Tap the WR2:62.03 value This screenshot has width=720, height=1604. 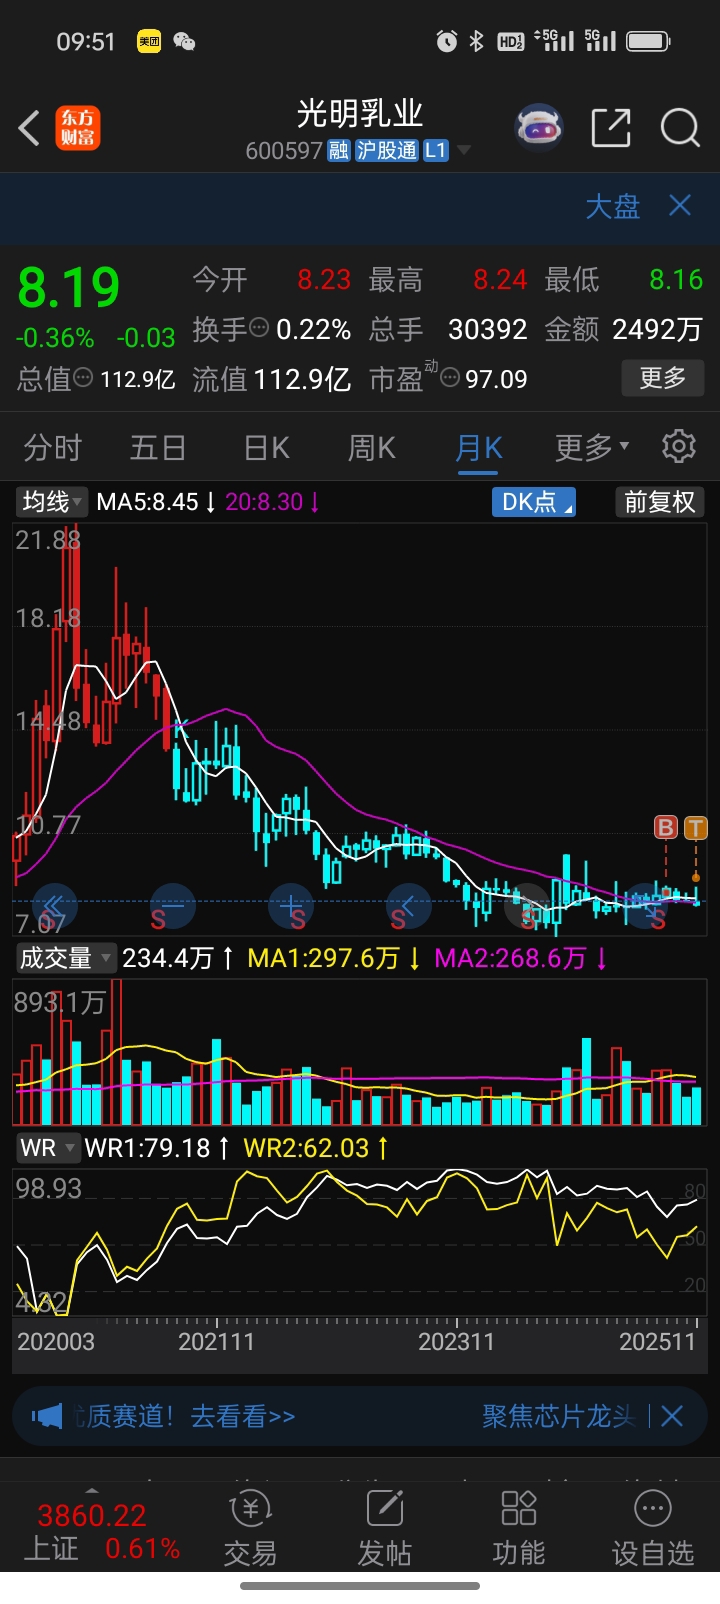[x=316, y=1148]
